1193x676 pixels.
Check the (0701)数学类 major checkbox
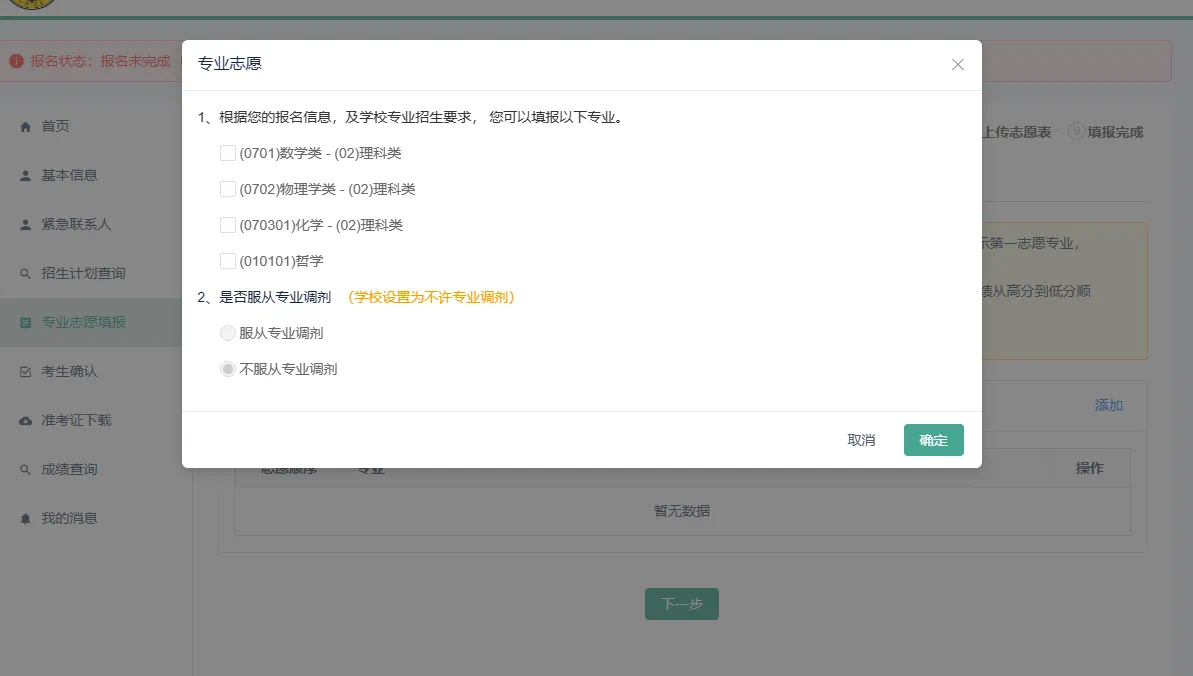click(227, 153)
